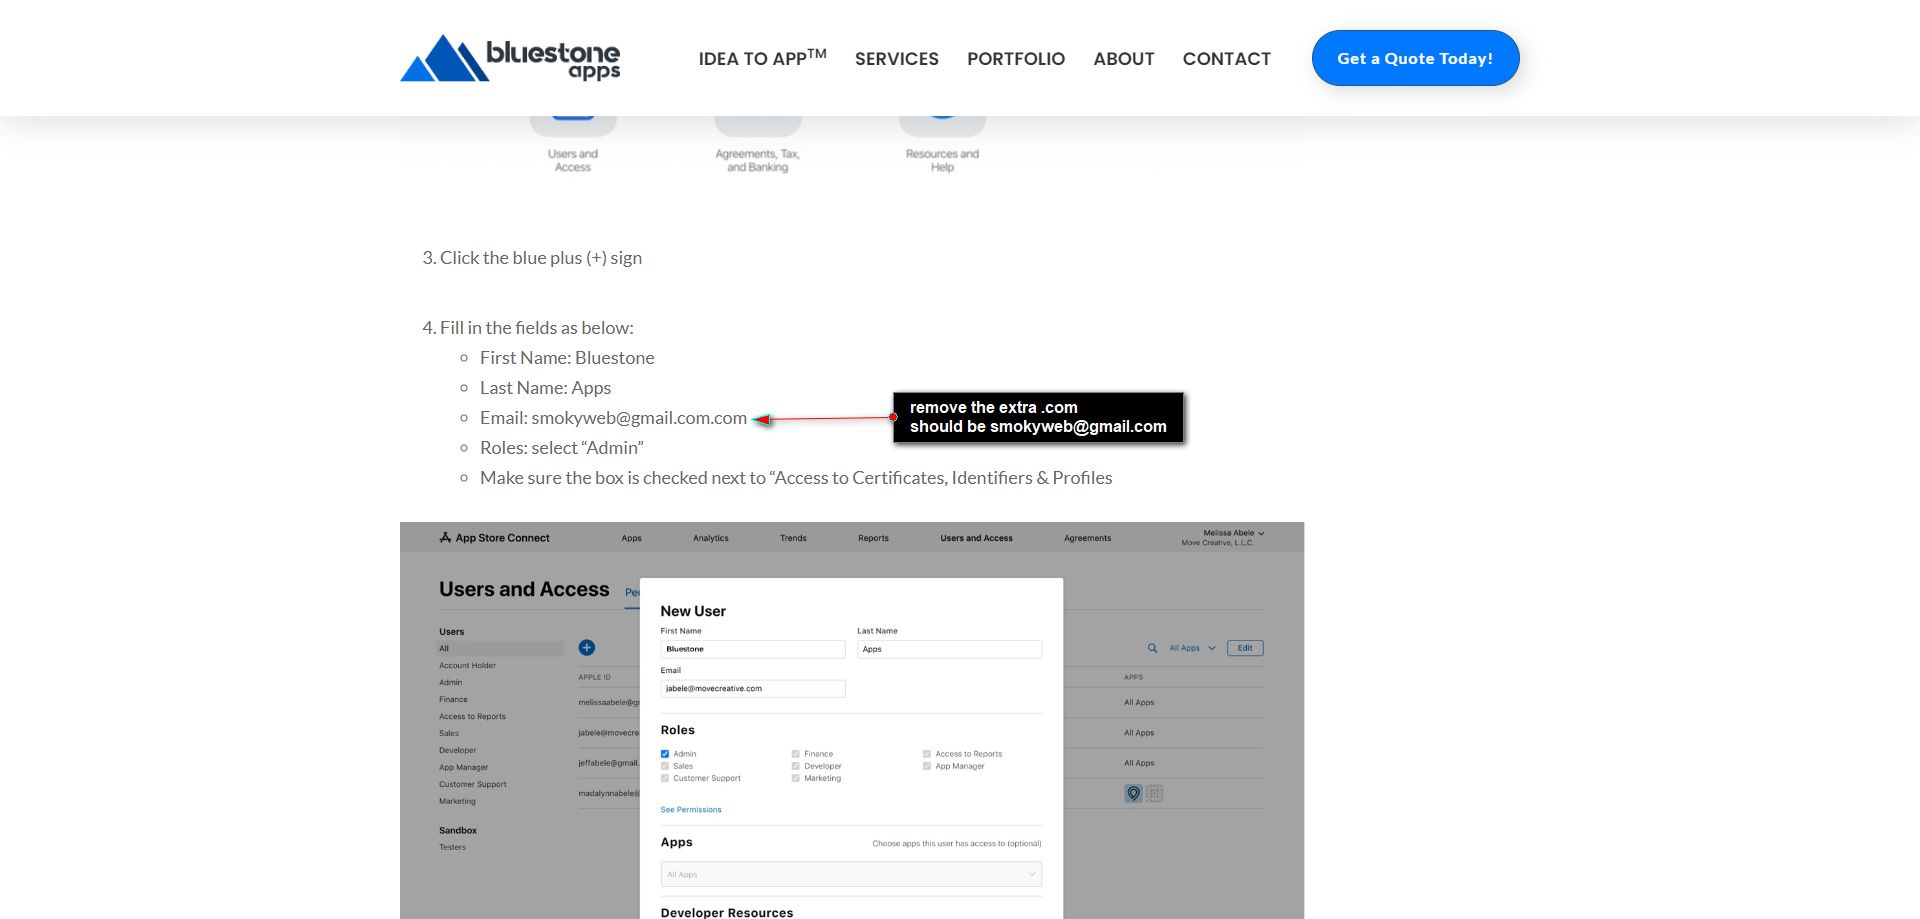
Task: Click the 'Email: smokyweb@gmail.com.com' bullet text
Action: (x=613, y=418)
